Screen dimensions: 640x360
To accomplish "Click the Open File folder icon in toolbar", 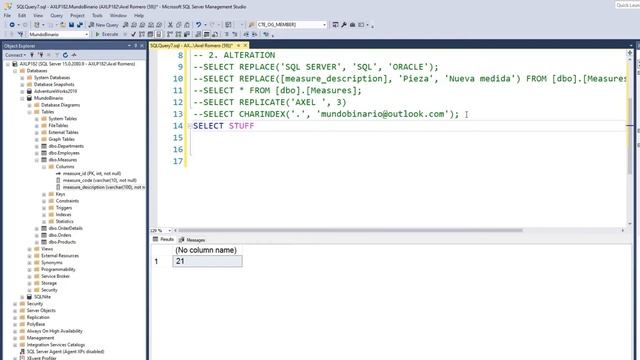I will (63, 25).
